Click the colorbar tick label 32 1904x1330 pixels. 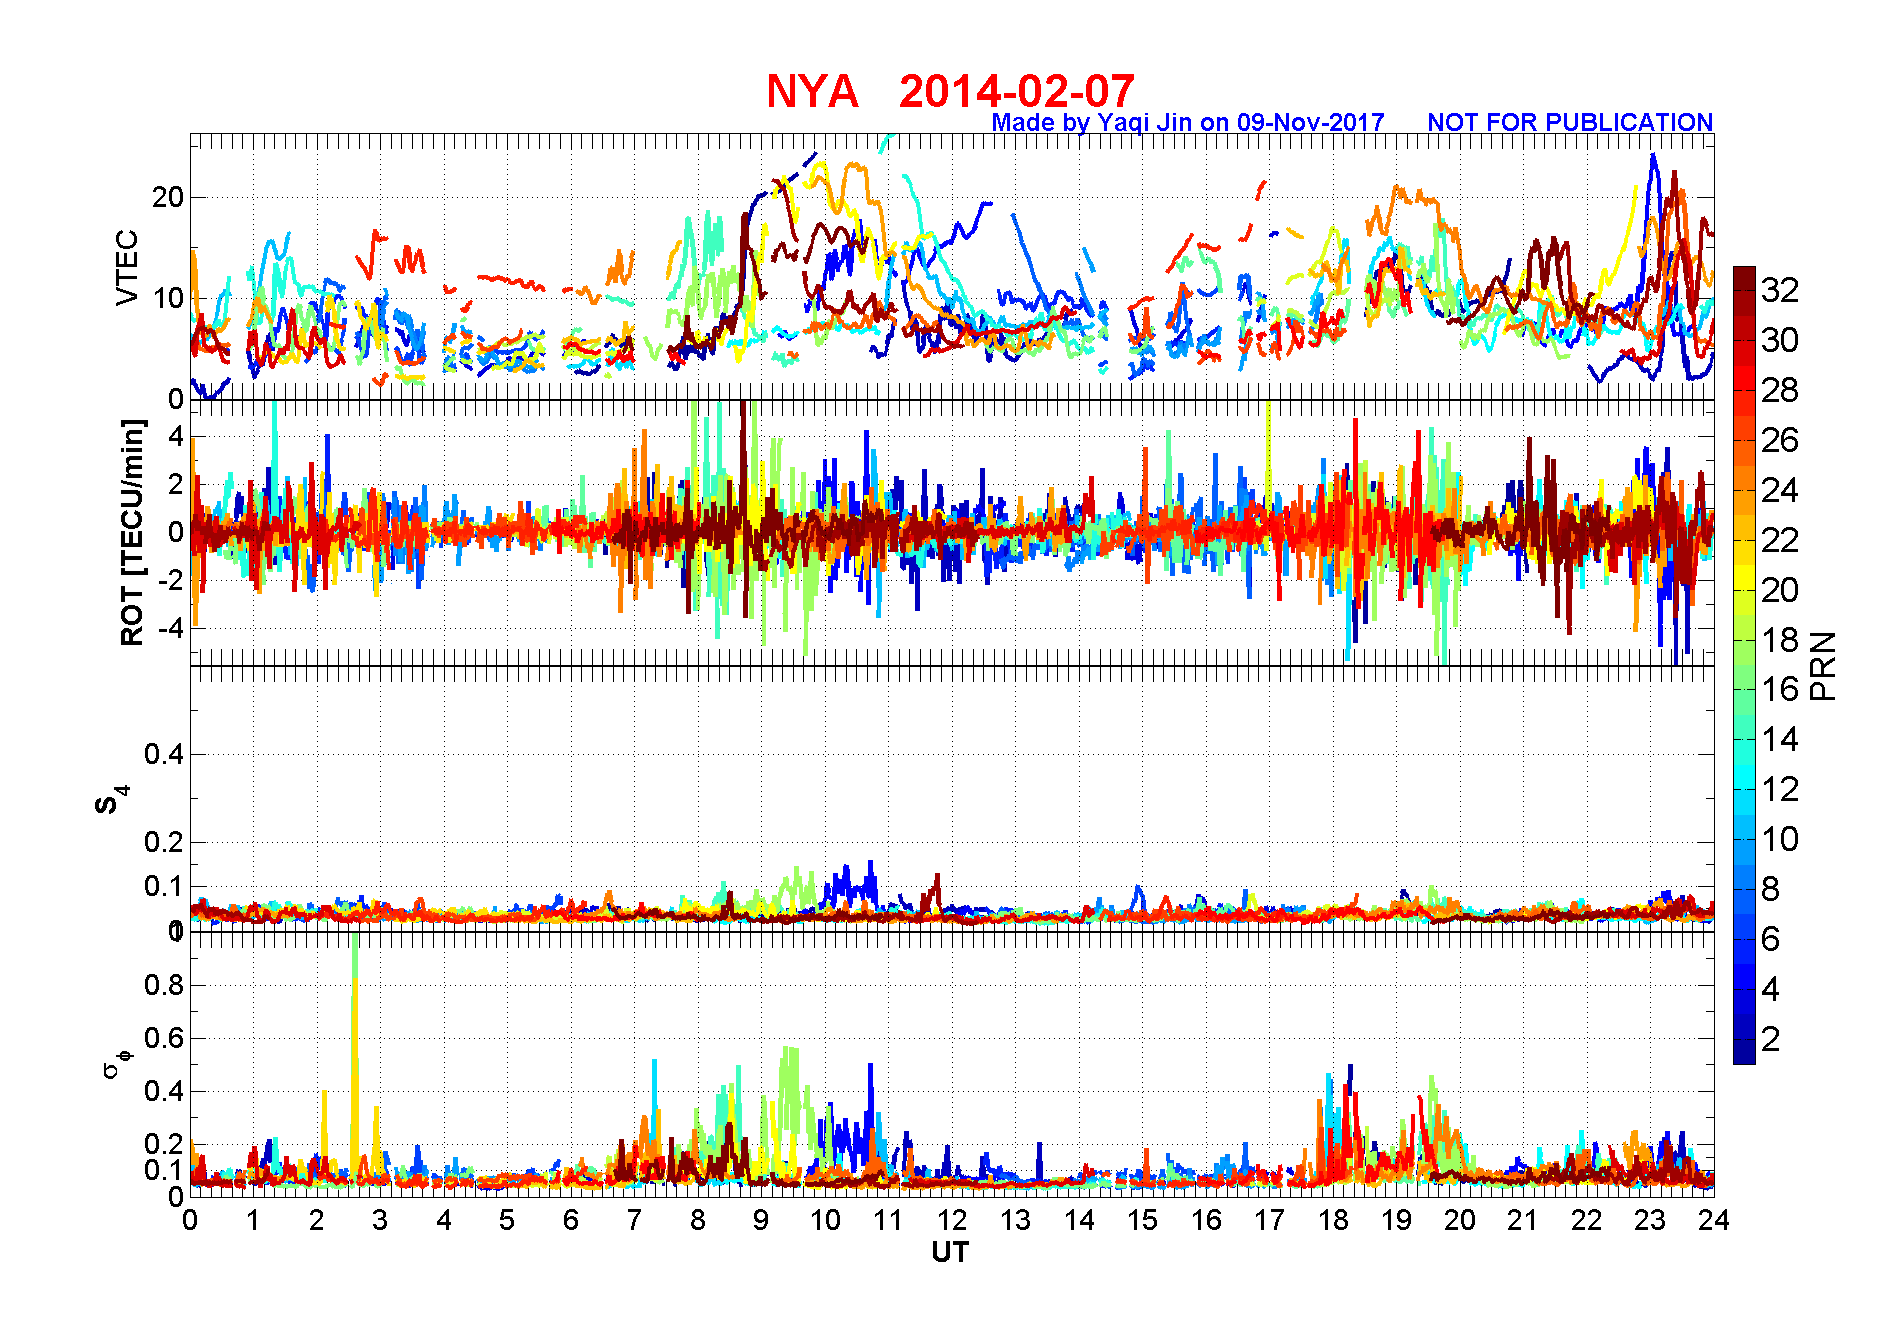point(1780,290)
